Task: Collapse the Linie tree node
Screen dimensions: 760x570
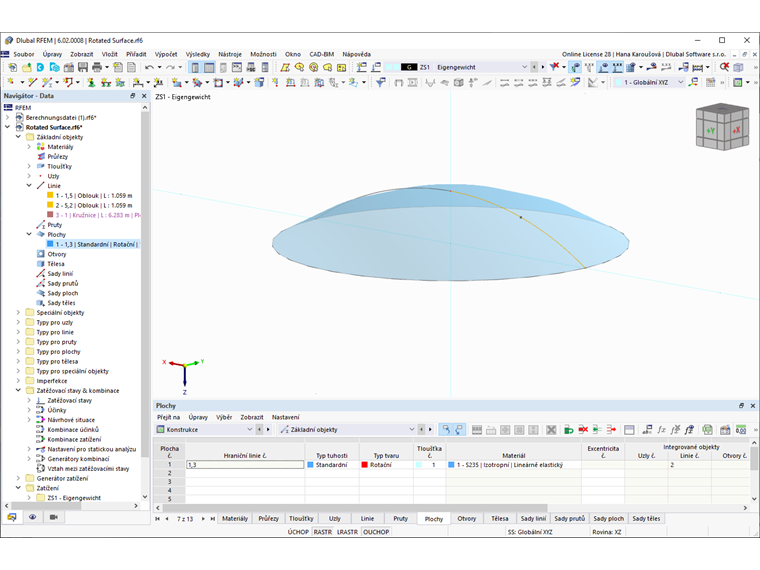Action: [29, 186]
